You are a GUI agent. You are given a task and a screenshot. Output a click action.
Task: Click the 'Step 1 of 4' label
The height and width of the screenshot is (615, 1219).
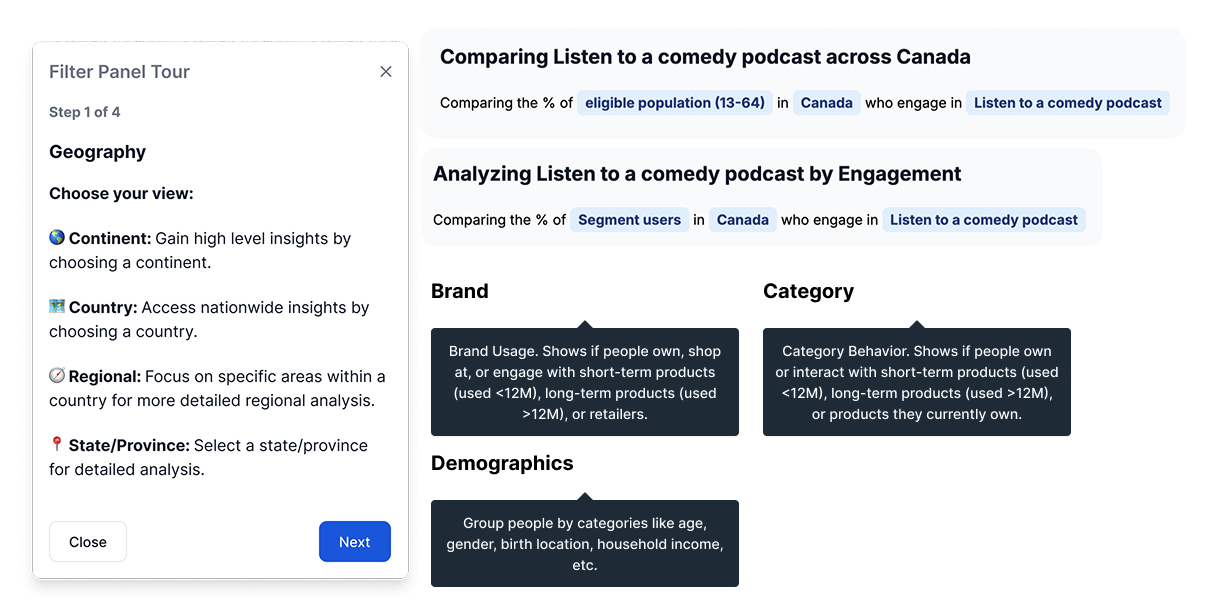tap(85, 112)
